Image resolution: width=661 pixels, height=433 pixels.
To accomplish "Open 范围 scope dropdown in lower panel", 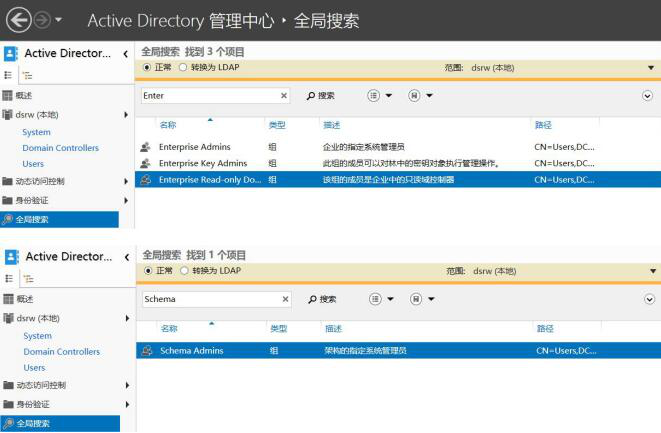I will click(x=653, y=271).
